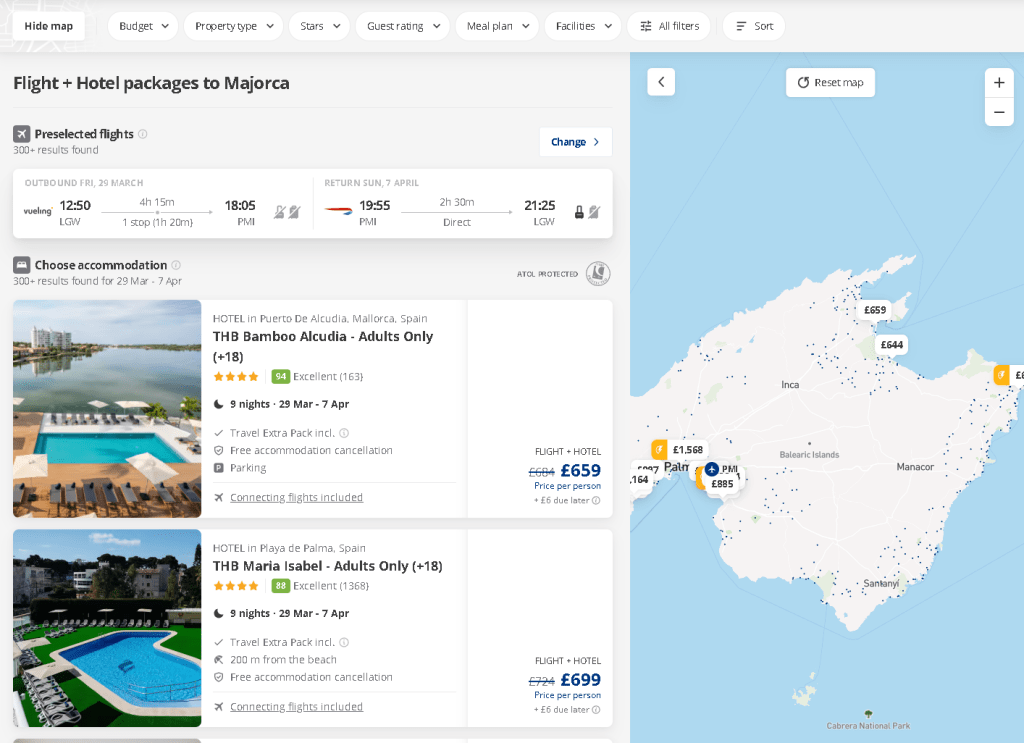Click the Parking facility icon for Bamboo Alcudia
The image size is (1024, 743).
[219, 468]
